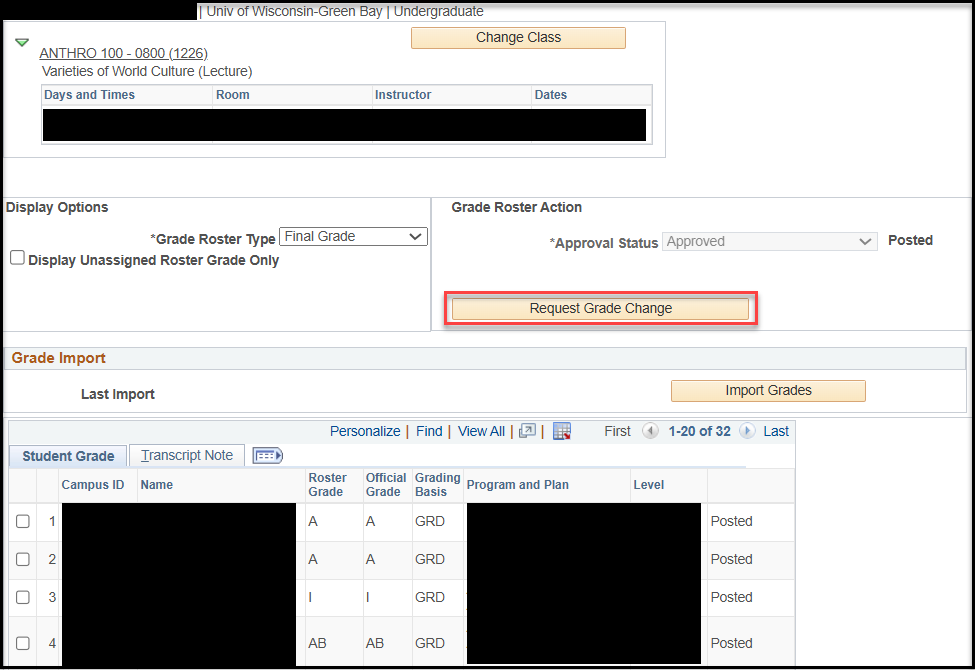
Task: Go to next page of roster rows
Action: (x=747, y=431)
